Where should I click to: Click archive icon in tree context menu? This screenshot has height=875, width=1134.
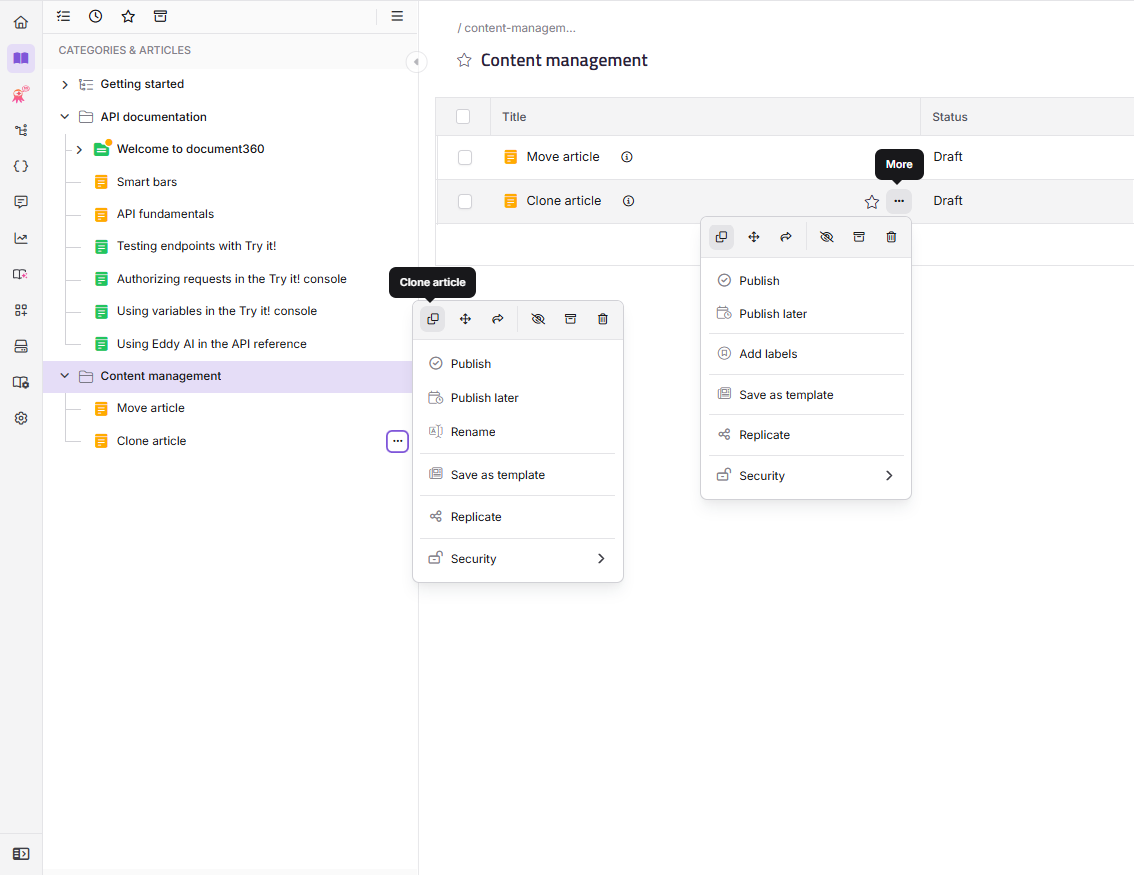570,319
